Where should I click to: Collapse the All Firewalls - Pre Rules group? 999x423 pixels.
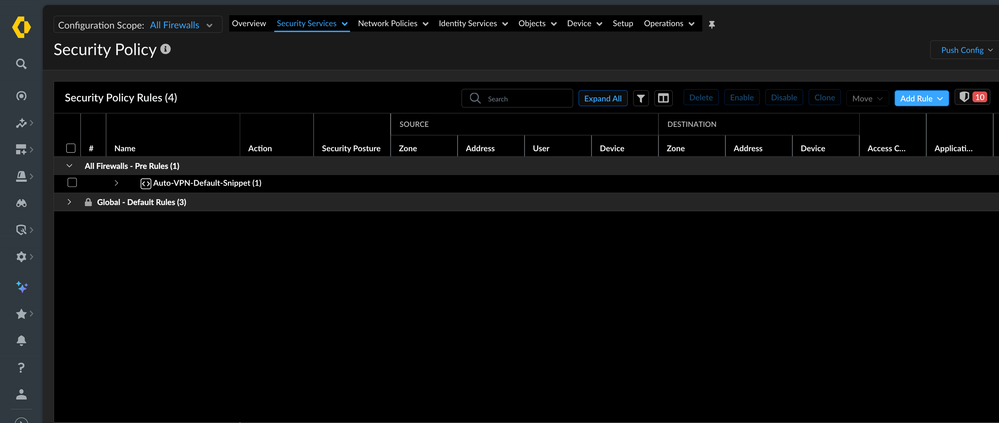coord(69,166)
